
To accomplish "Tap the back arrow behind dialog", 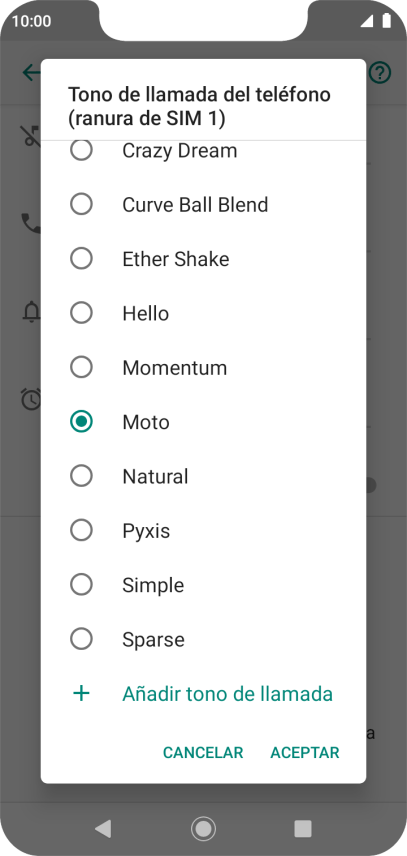I will point(31,72).
